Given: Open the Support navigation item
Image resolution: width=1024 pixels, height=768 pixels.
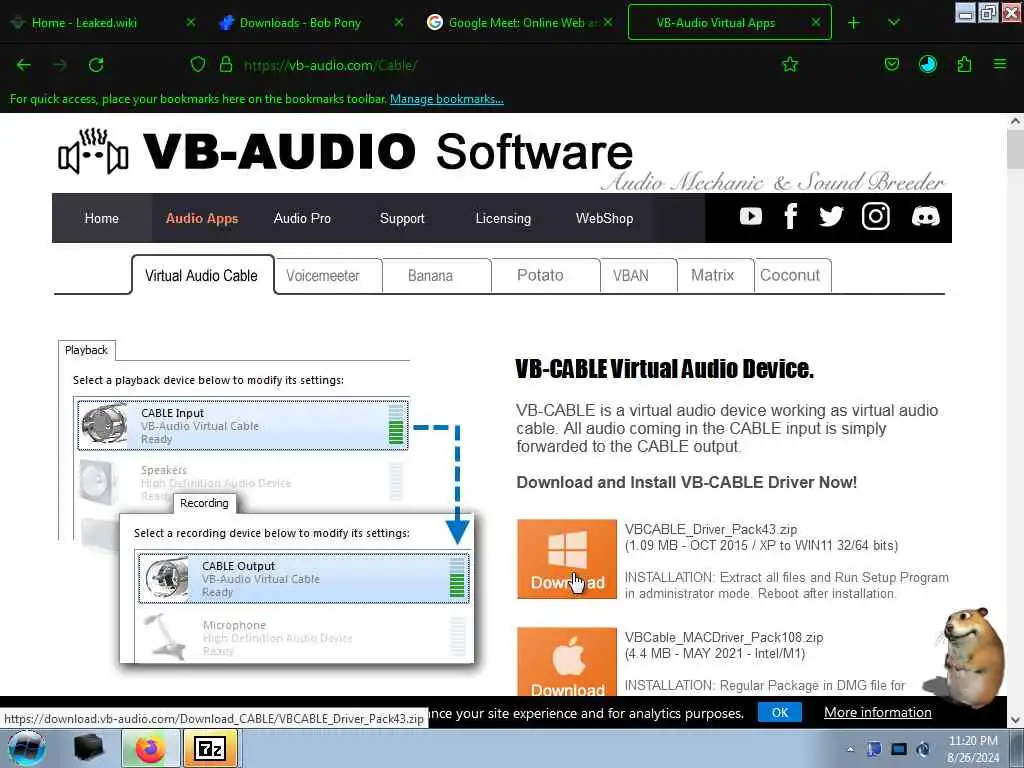Looking at the screenshot, I should (x=402, y=218).
